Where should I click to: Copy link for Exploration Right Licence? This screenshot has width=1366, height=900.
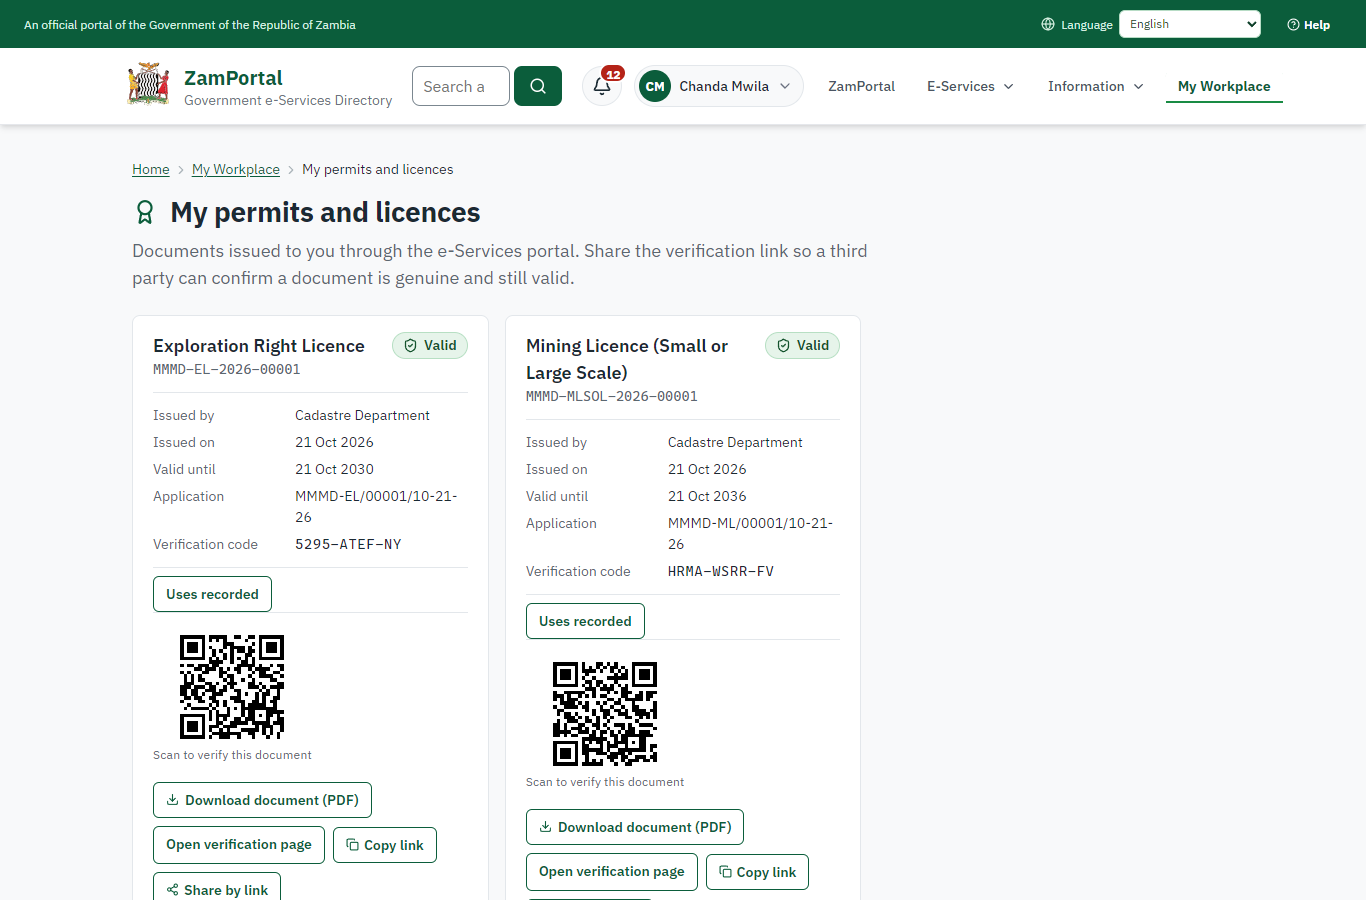point(385,845)
